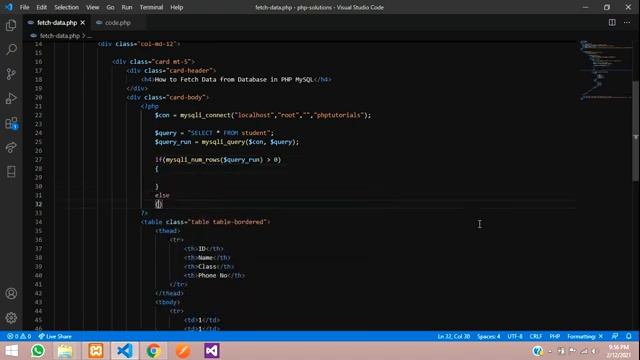This screenshot has height=360, width=640.
Task: Open the Accounts icon
Action: click(x=11, y=293)
